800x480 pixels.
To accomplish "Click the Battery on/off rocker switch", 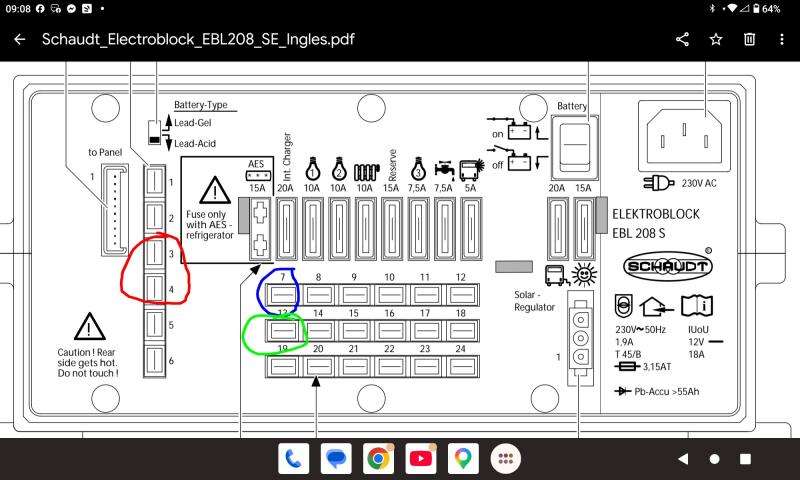I will coord(575,146).
